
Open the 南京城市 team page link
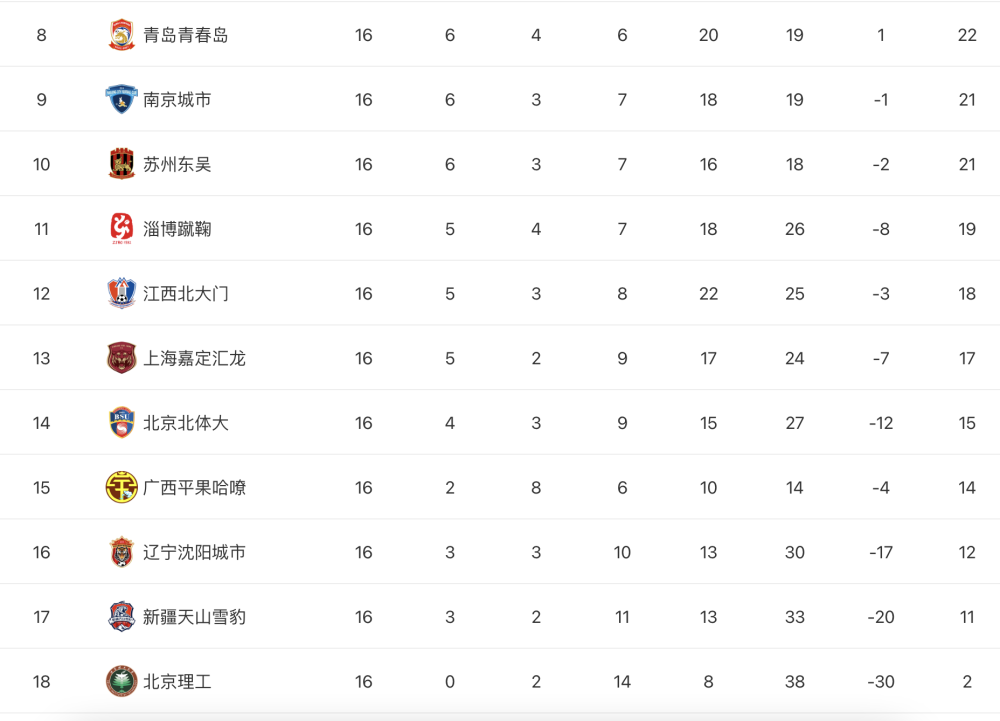tap(177, 99)
